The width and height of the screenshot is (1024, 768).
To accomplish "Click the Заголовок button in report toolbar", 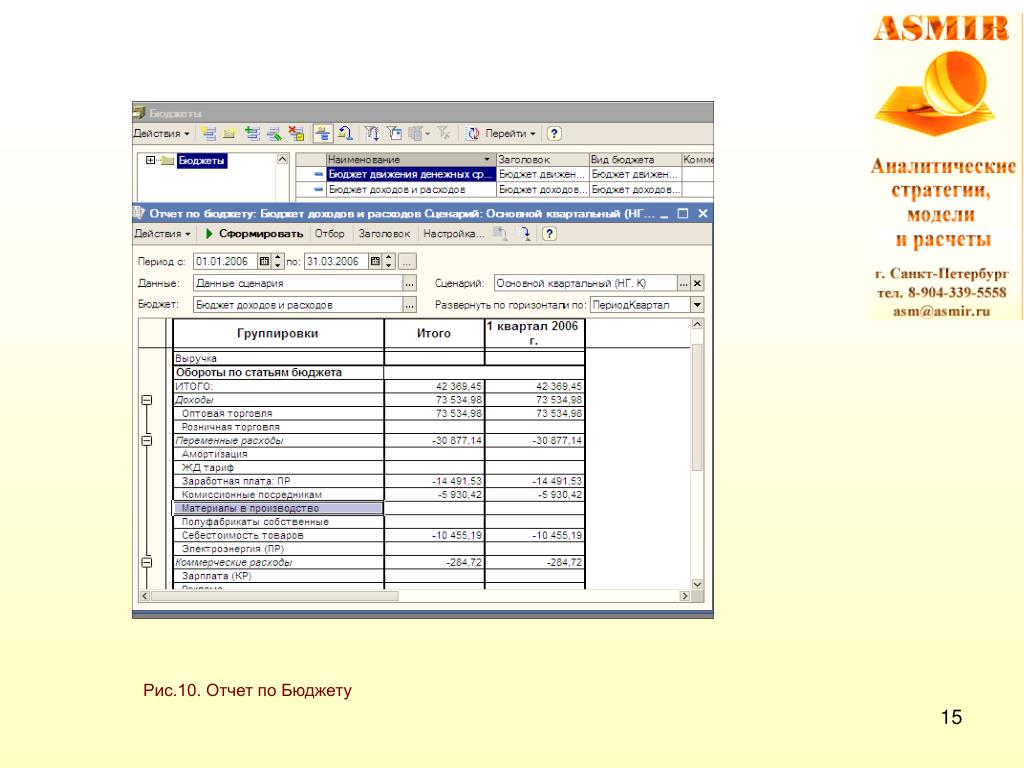I will coord(384,234).
